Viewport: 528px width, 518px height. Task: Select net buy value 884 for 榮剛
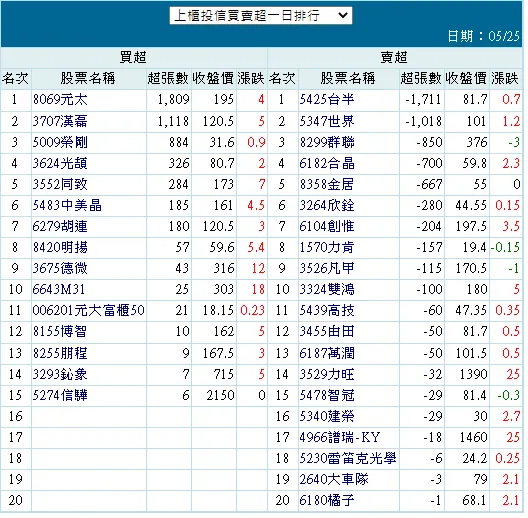[179, 142]
